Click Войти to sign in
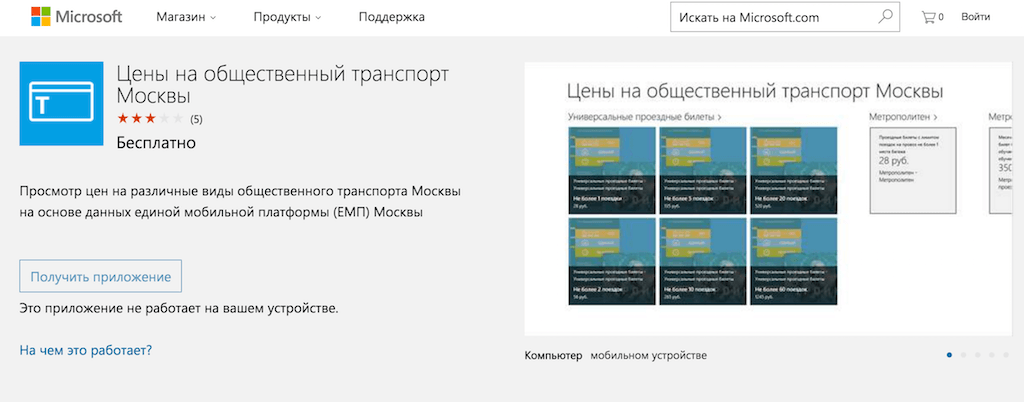 pyautogui.click(x=975, y=17)
